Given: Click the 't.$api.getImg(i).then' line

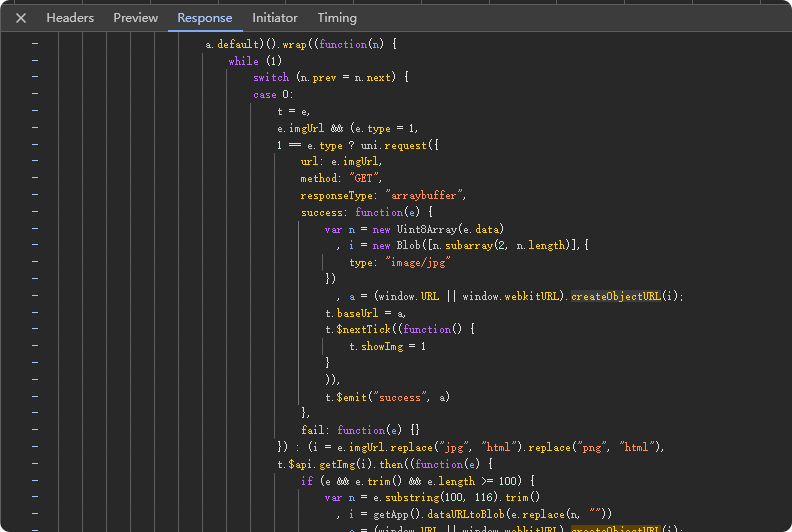Looking at the screenshot, I should pyautogui.click(x=385, y=464).
